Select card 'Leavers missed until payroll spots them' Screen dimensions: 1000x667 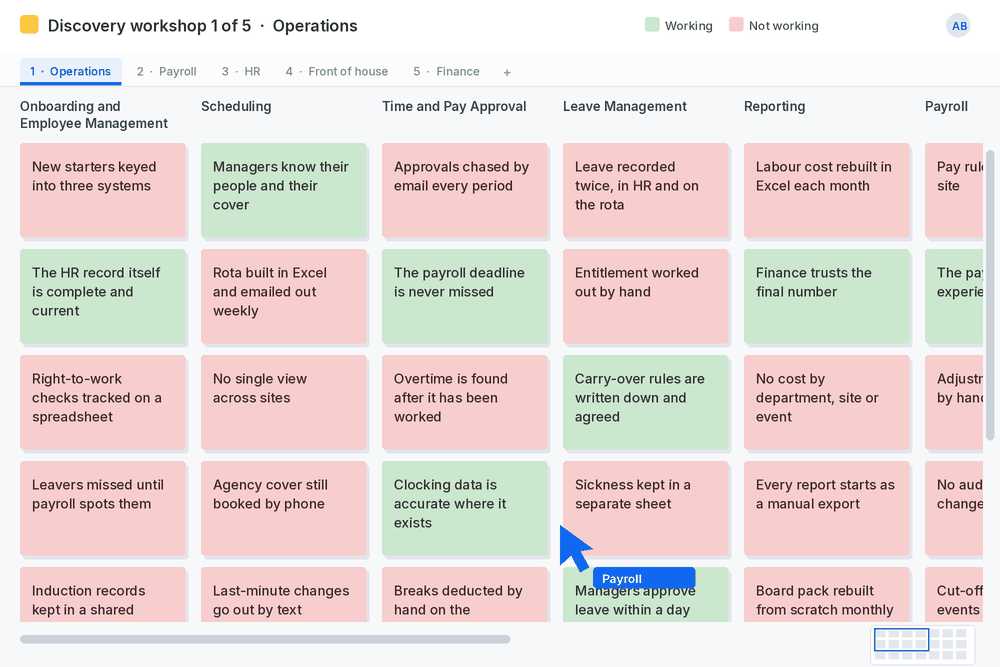[103, 508]
